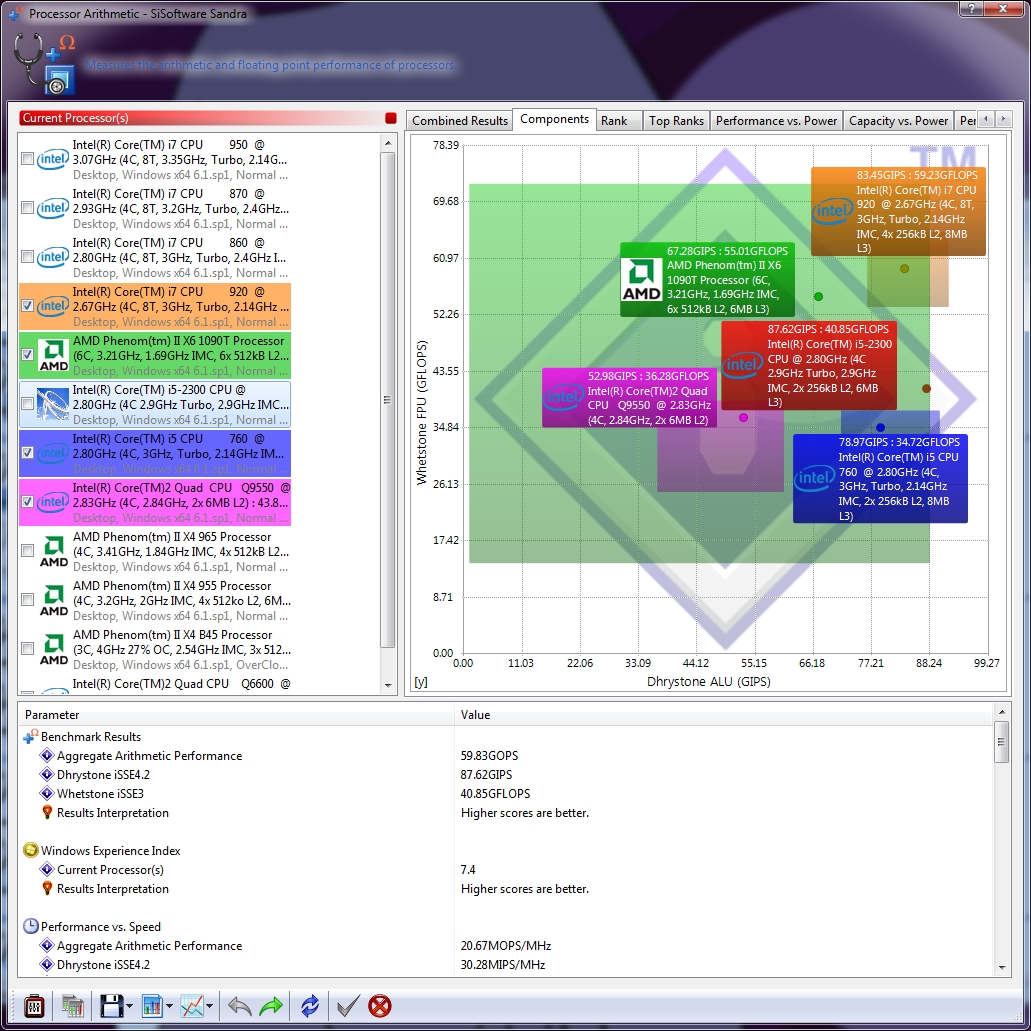Check the Core i7 870 processor checkbox
The width and height of the screenshot is (1031, 1031).
[x=27, y=208]
